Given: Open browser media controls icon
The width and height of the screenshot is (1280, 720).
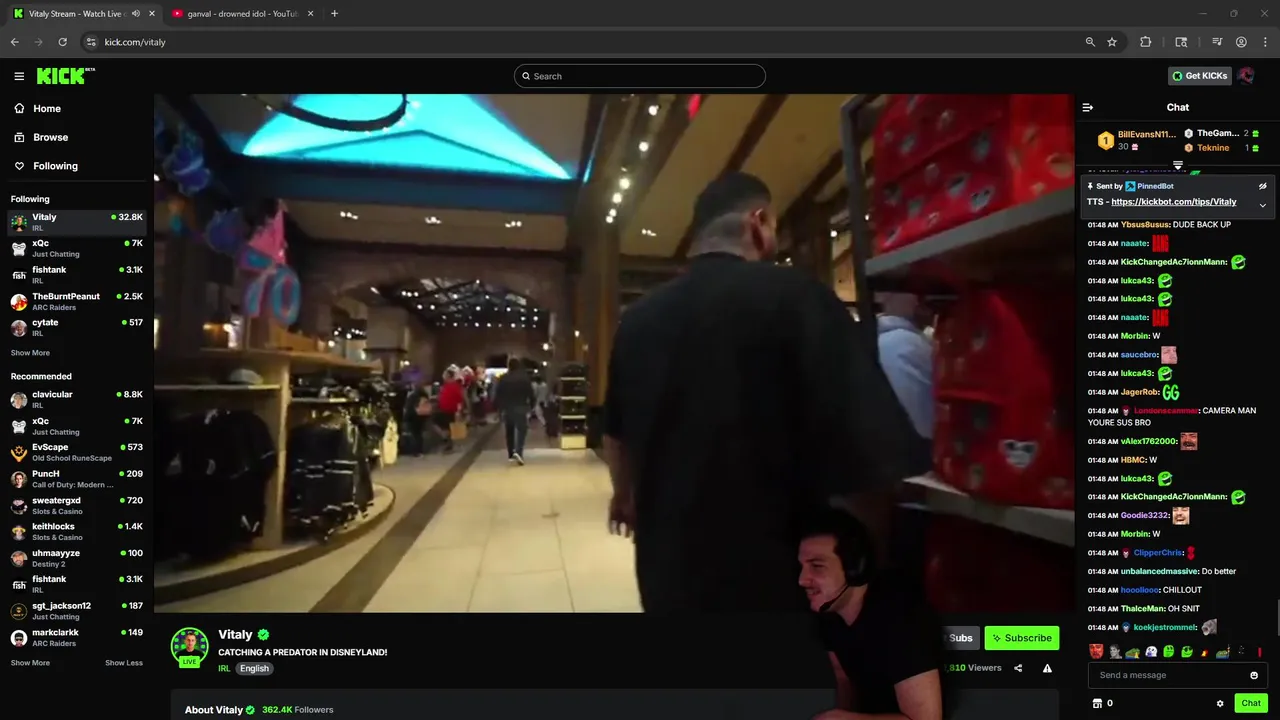Looking at the screenshot, I should click(1217, 42).
